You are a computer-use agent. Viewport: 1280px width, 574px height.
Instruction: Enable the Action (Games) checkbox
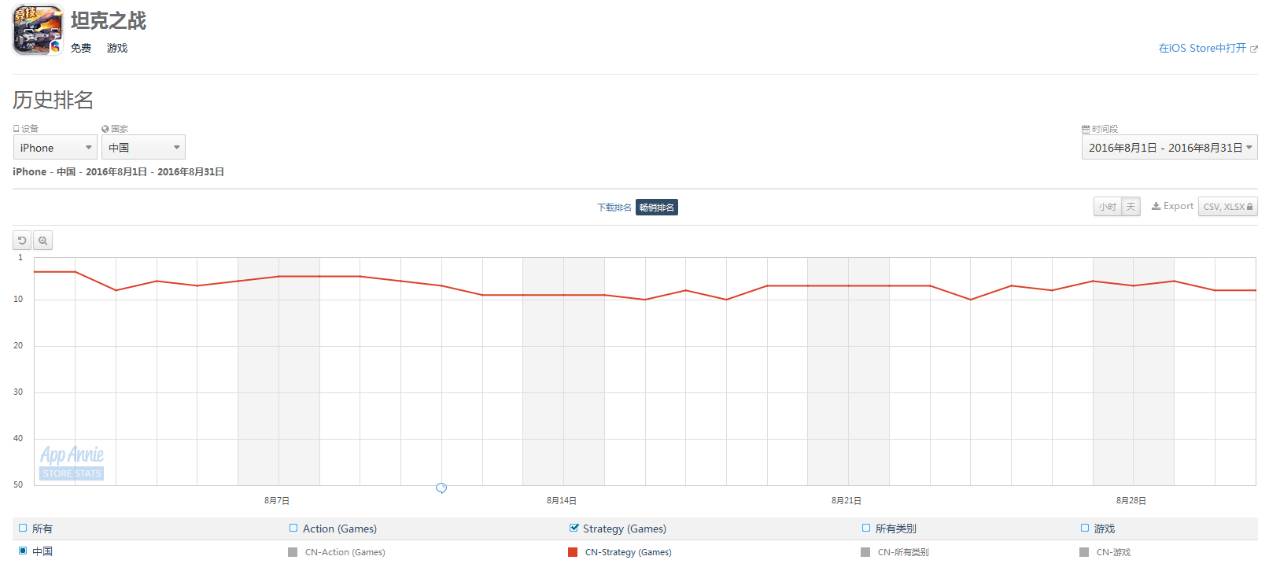pyautogui.click(x=293, y=528)
